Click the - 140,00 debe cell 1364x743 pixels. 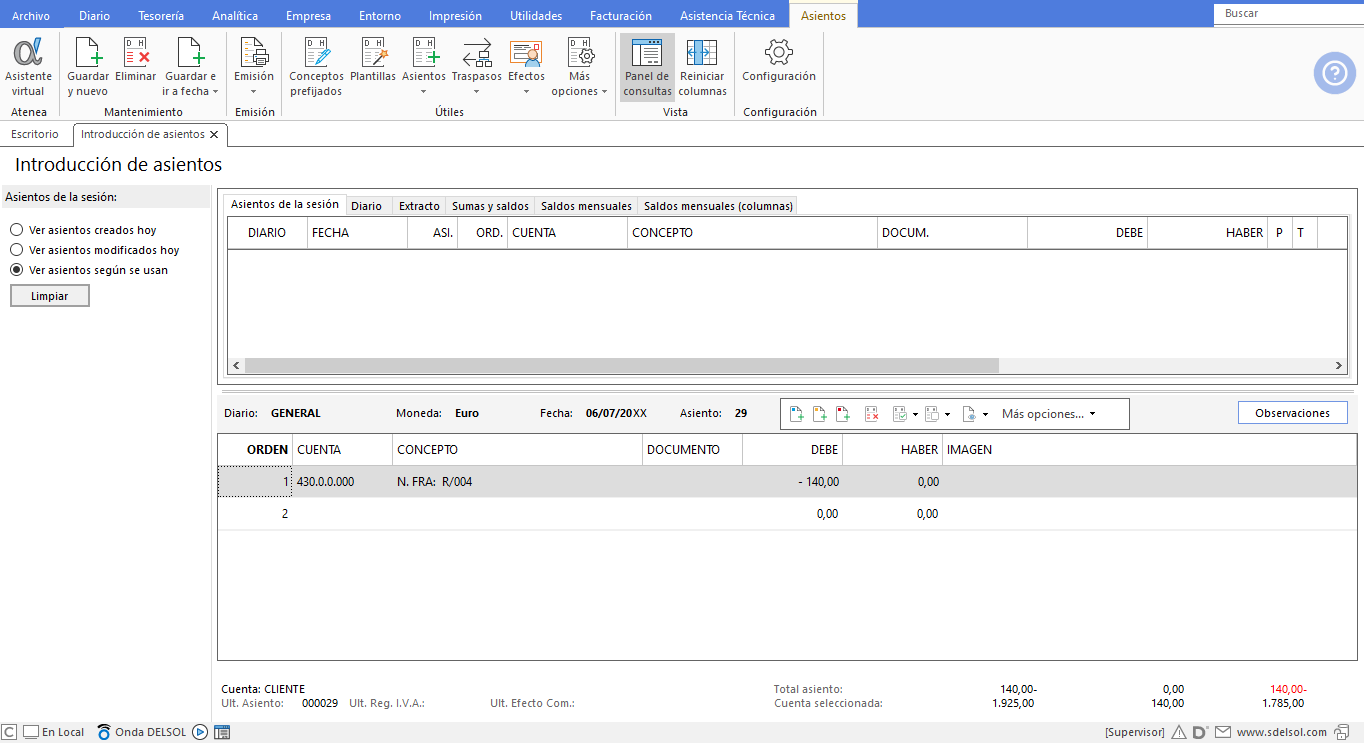tap(792, 482)
